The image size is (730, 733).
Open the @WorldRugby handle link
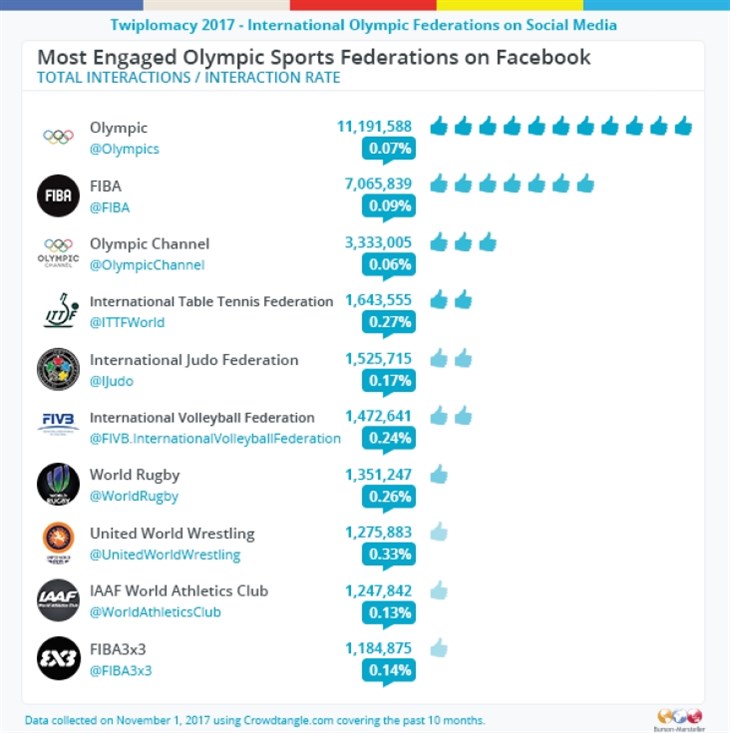[x=134, y=496]
